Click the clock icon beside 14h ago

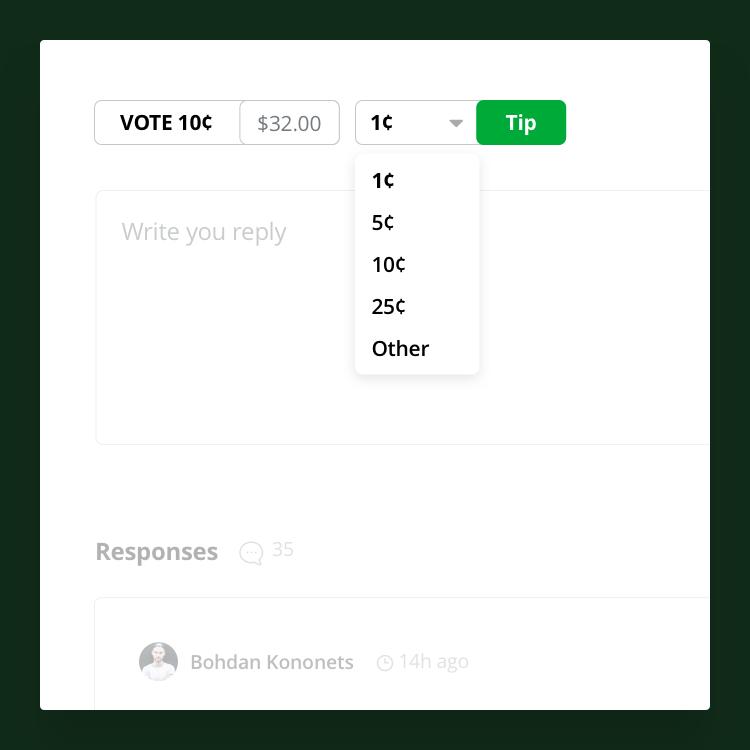(x=385, y=663)
